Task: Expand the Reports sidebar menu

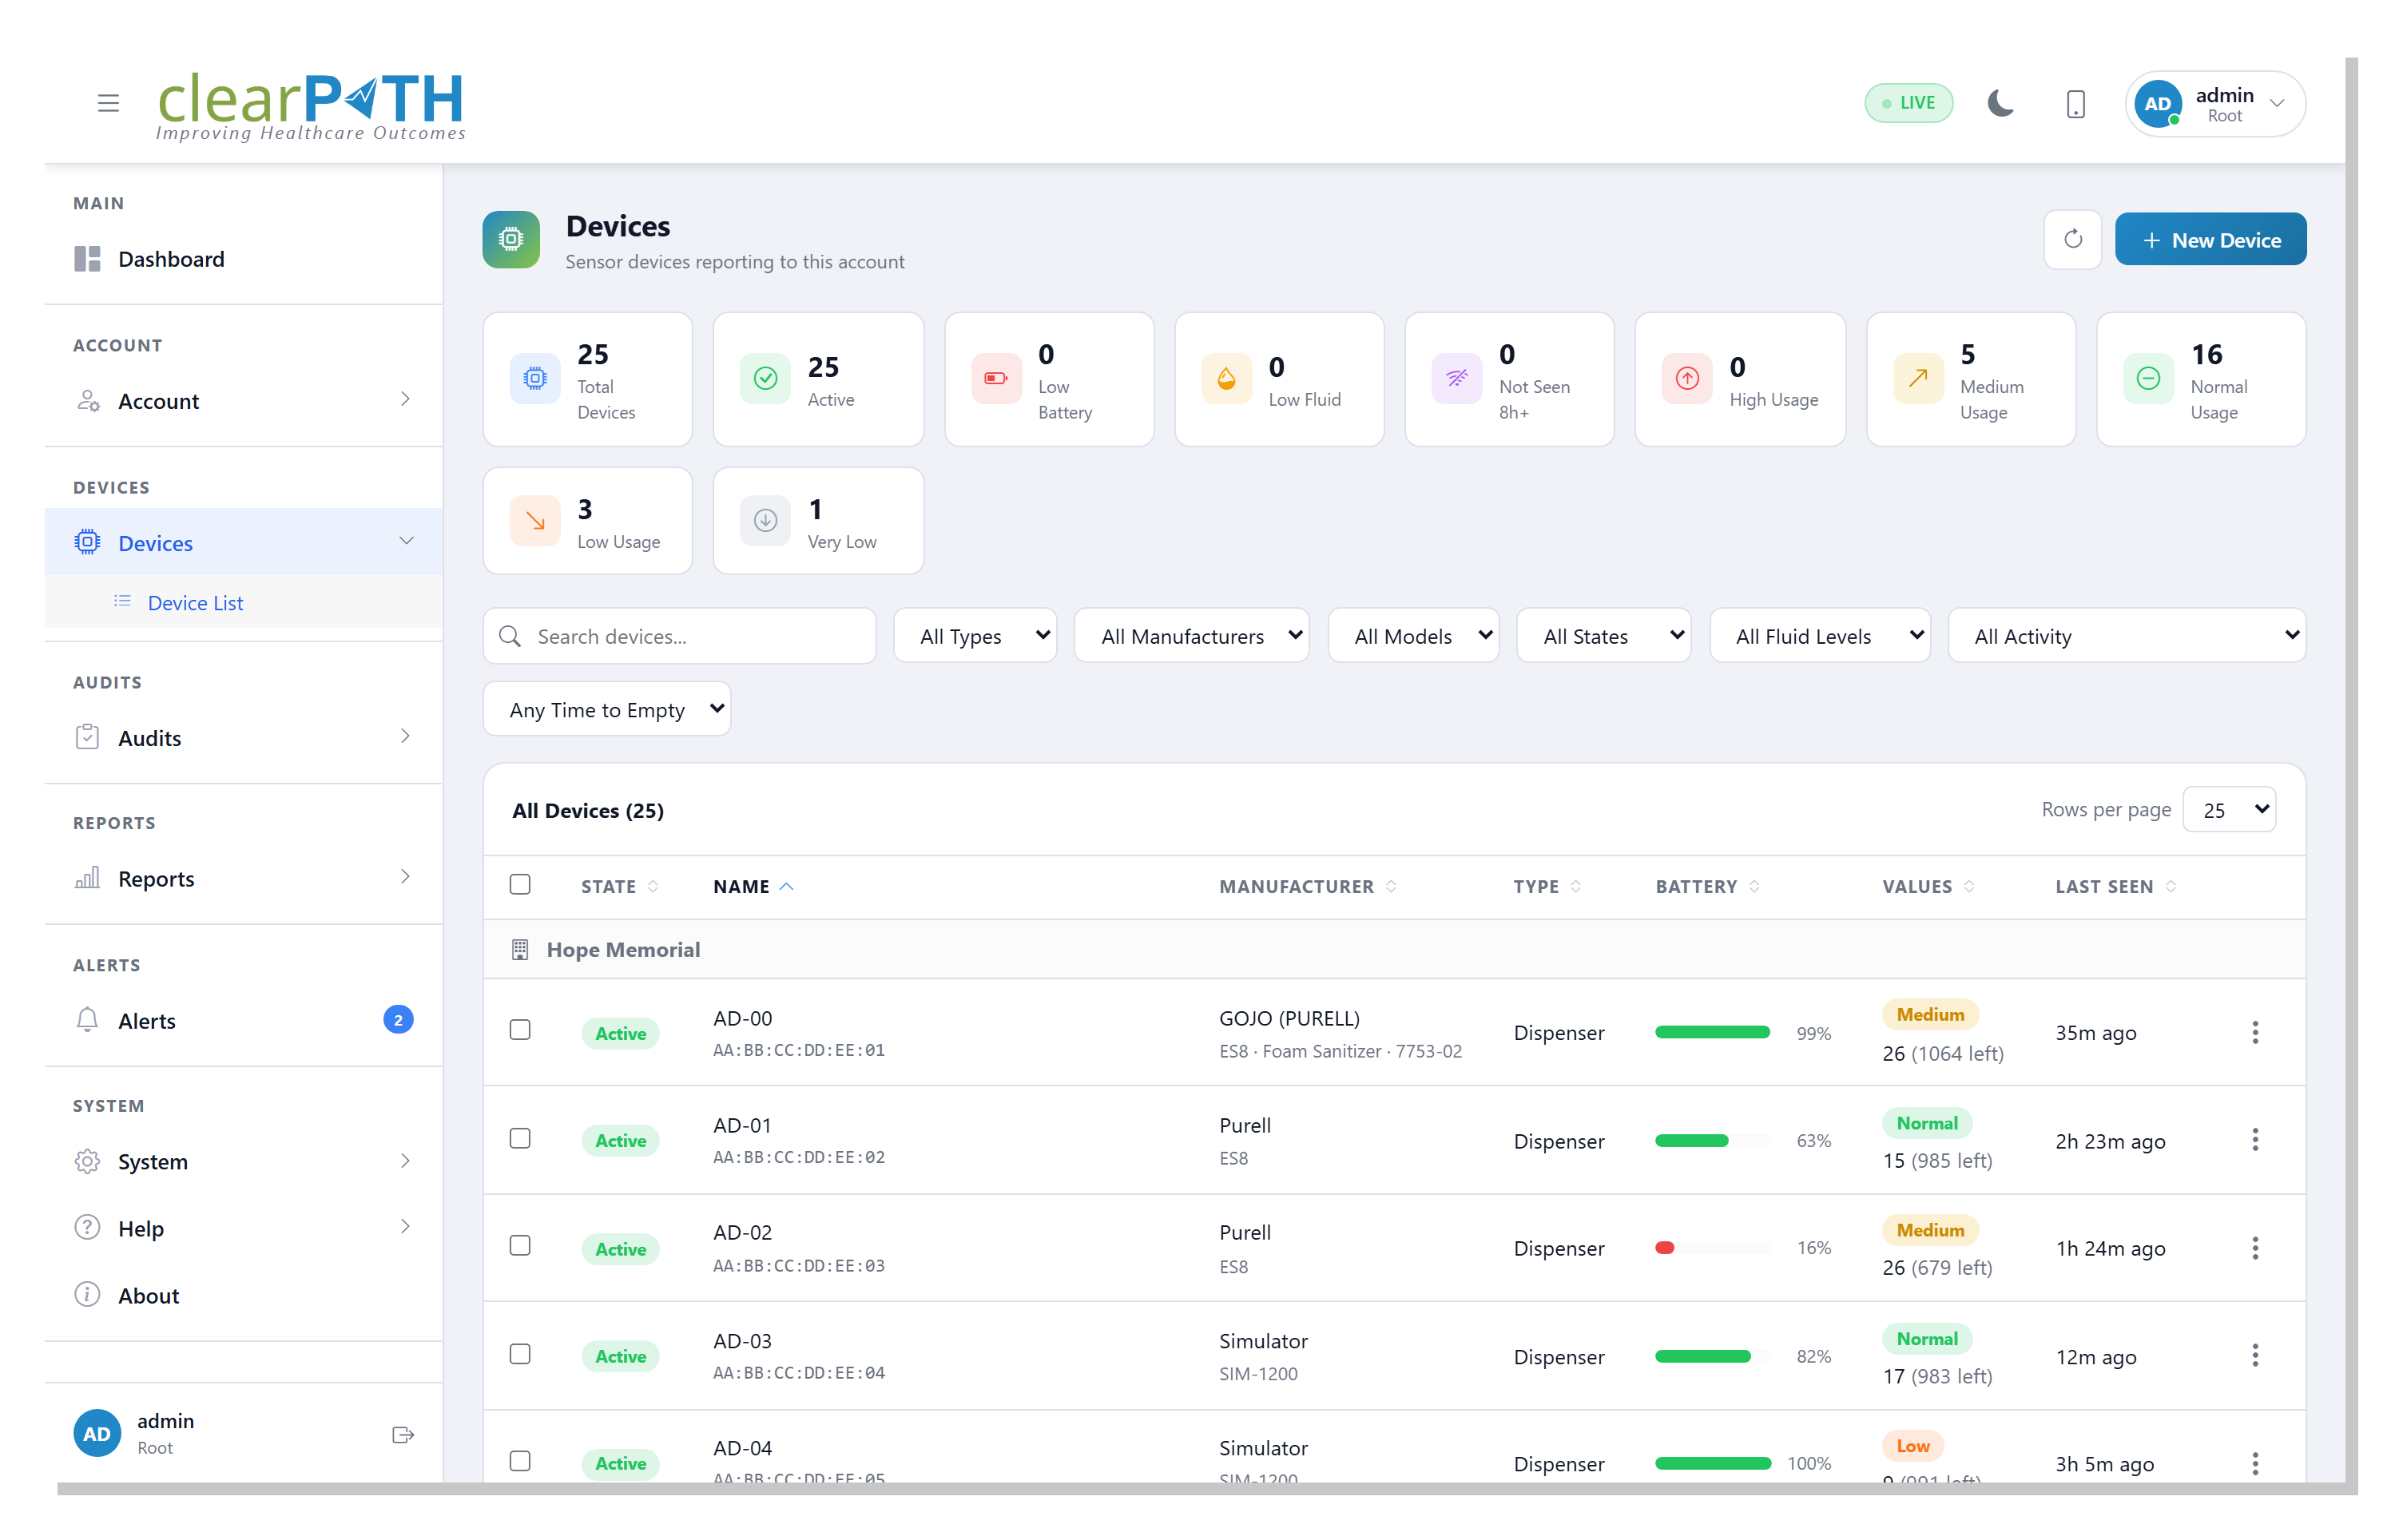Action: click(x=244, y=878)
